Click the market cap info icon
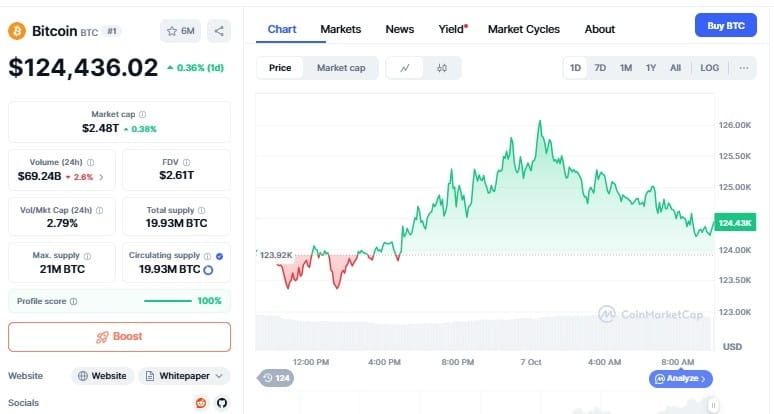Image resolution: width=774 pixels, height=414 pixels. (142, 115)
